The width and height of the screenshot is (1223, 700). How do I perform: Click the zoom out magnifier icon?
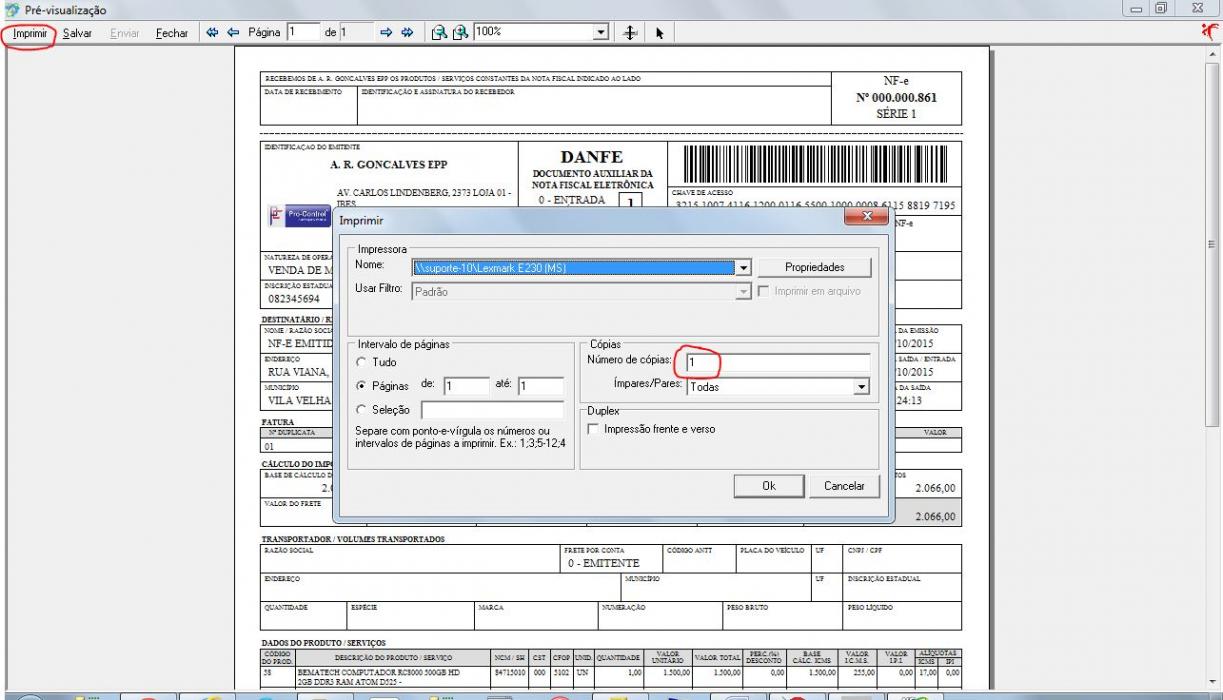[439, 32]
